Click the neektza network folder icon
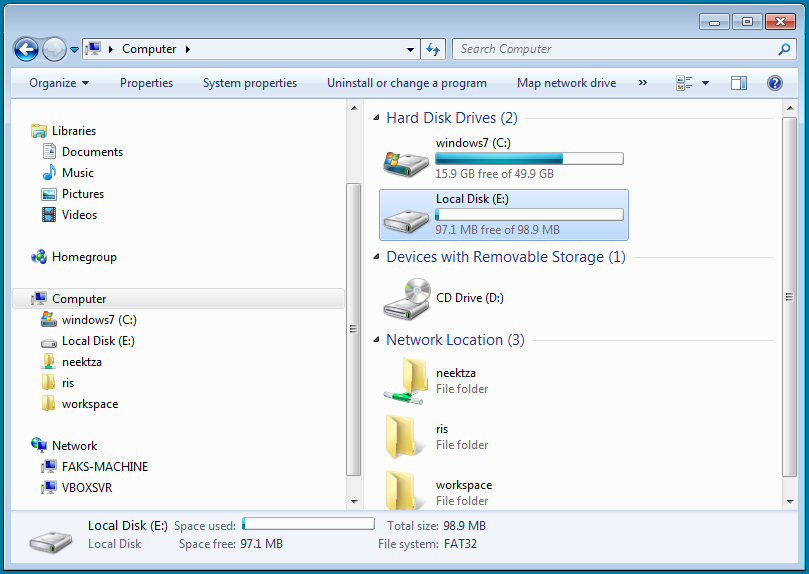 [x=406, y=381]
